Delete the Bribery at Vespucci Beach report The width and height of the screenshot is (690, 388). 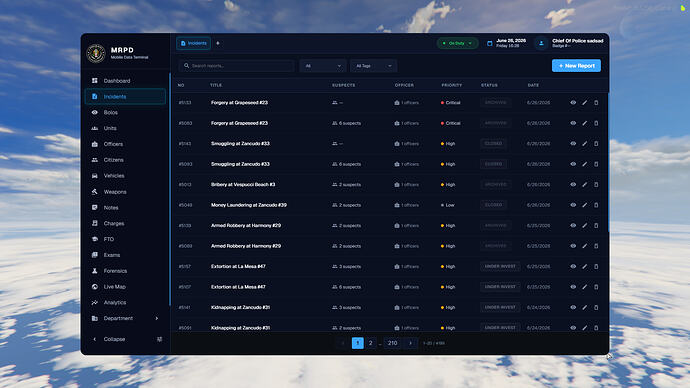click(x=596, y=185)
